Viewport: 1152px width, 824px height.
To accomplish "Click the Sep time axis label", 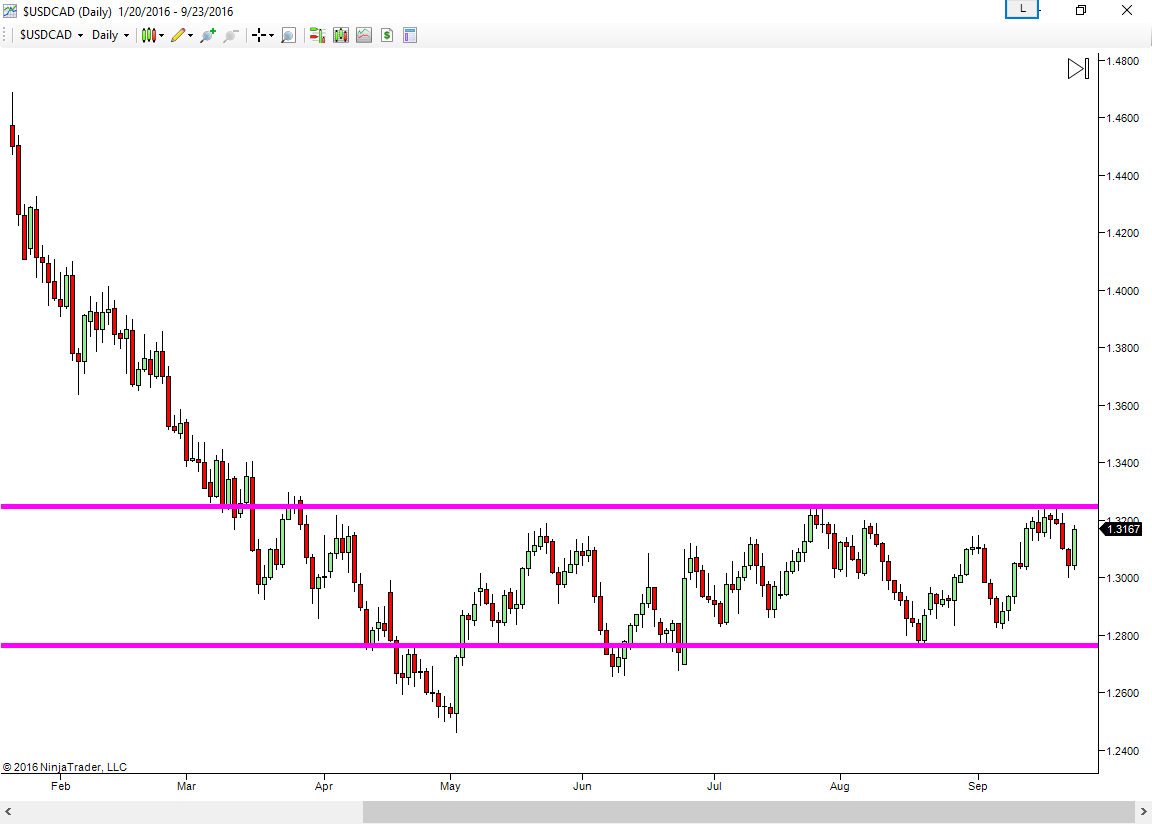I will (x=978, y=786).
